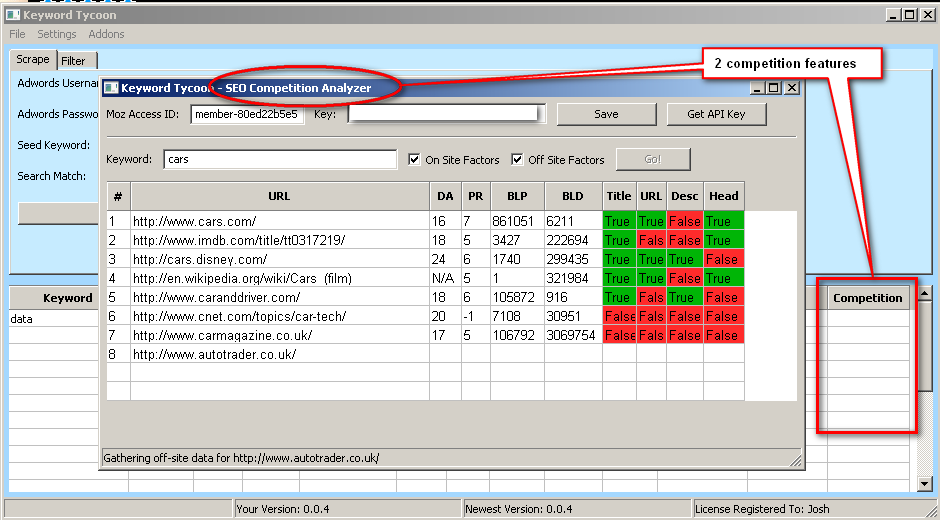Select the cnet.com car-tech URL cell
The height and width of the screenshot is (520, 940).
[x=280, y=316]
